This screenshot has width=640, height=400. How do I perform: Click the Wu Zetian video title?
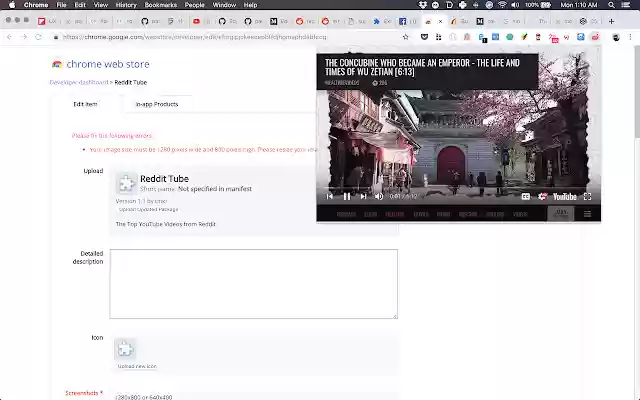422,67
